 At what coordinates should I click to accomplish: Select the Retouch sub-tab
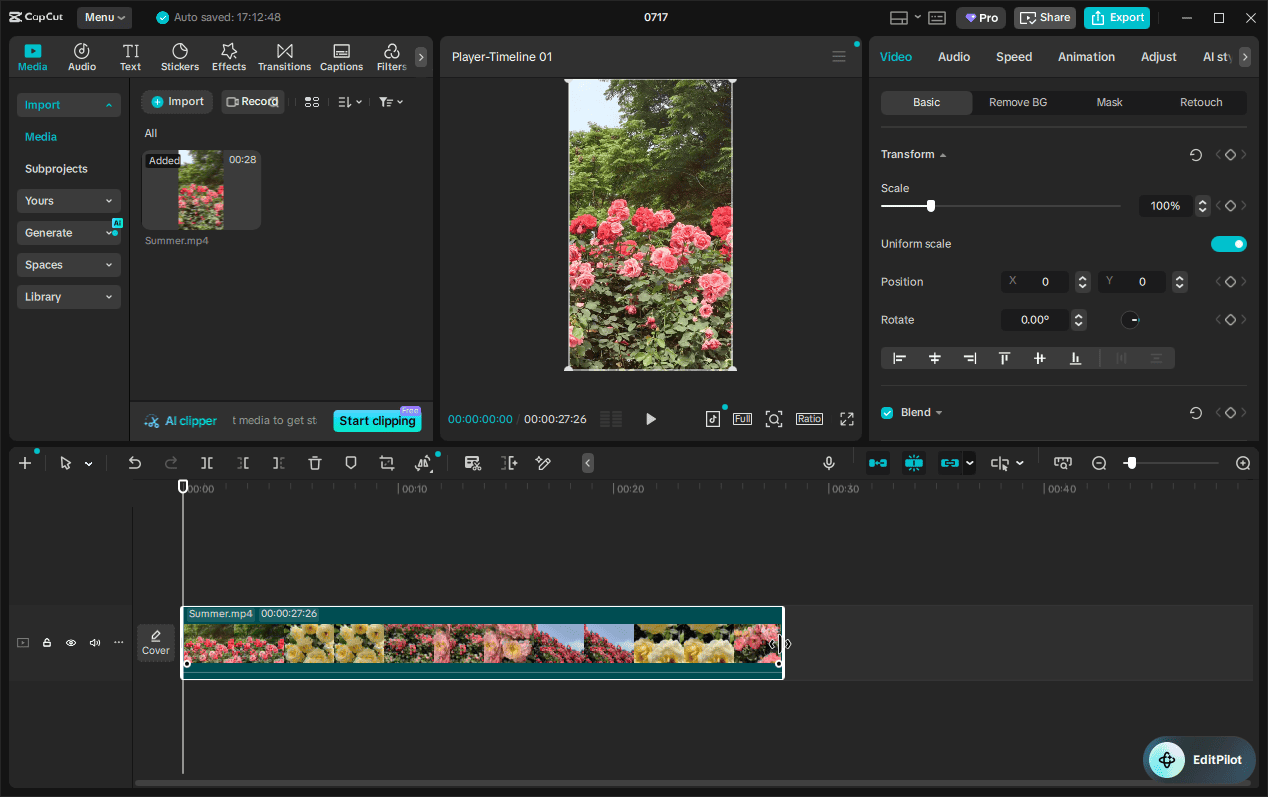point(1201,103)
